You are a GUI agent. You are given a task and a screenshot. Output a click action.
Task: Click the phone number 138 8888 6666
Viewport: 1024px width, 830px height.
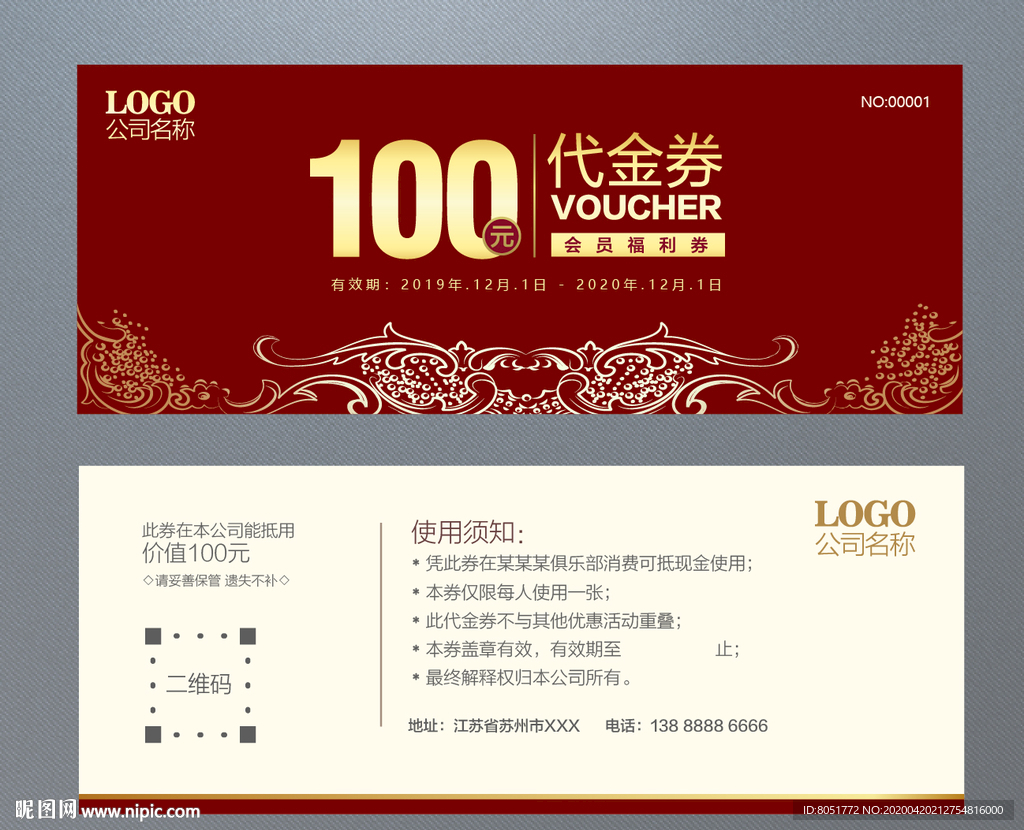[709, 726]
